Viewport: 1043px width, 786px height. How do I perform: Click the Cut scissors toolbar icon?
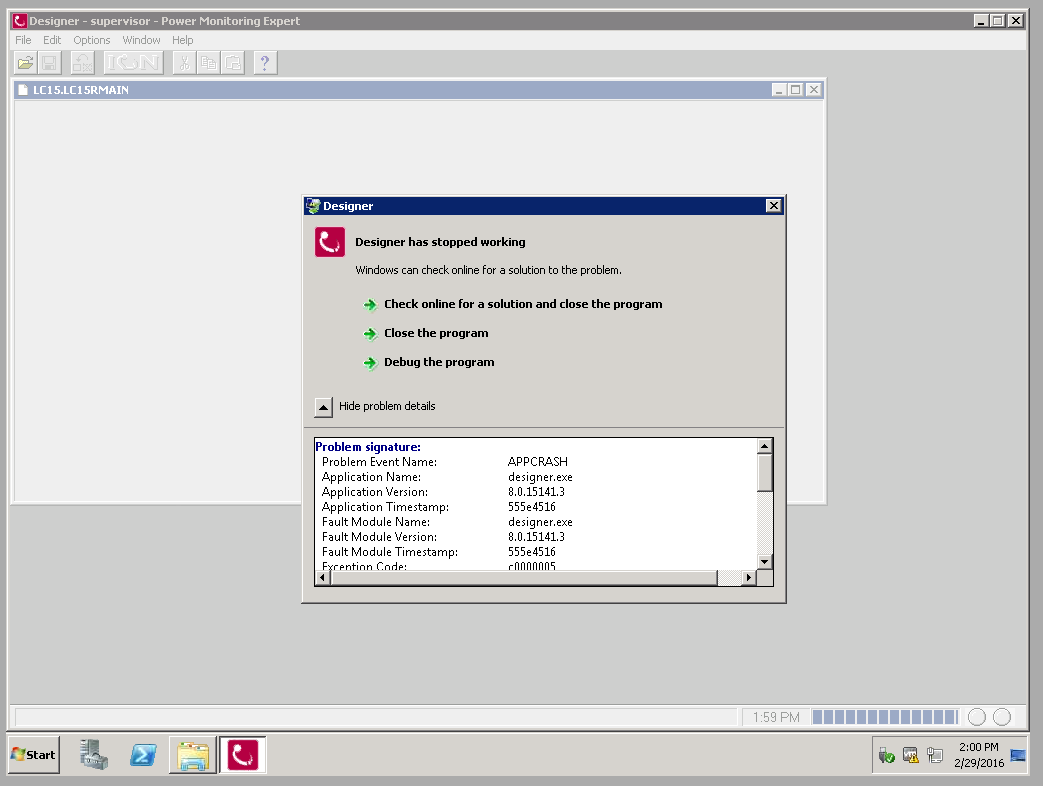(184, 63)
